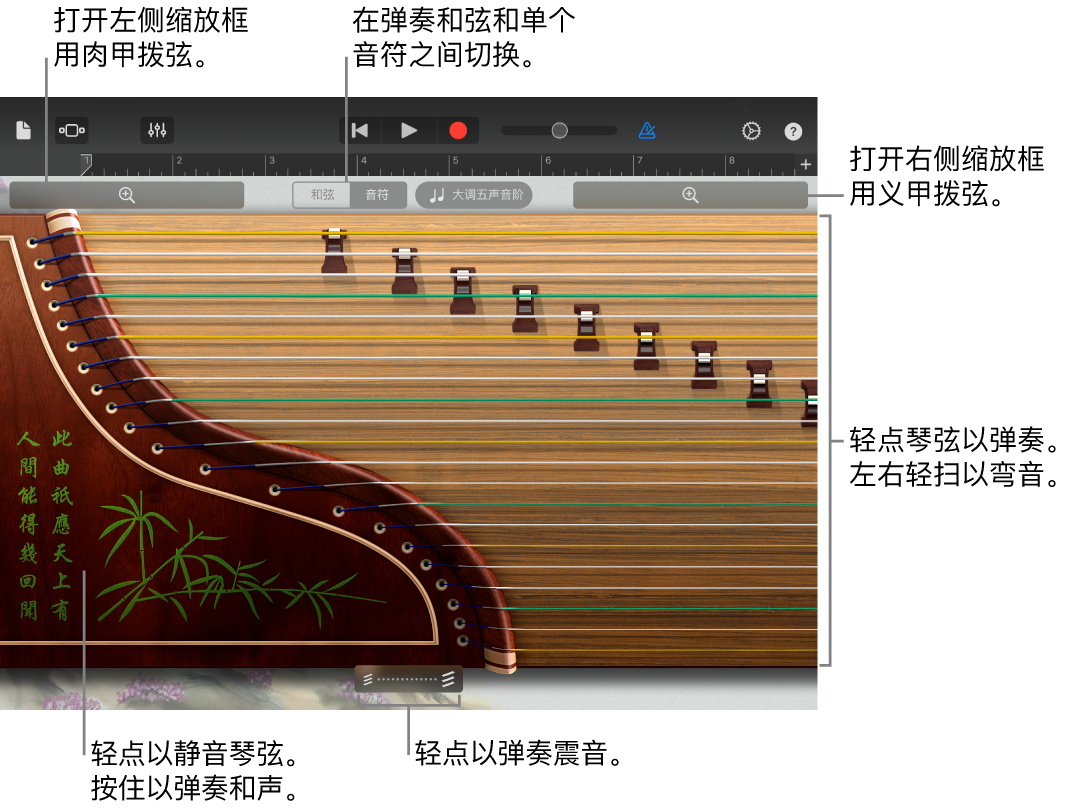Screen dimensions: 1077x809
Task: Open the My Songs document browser
Action: coord(23,130)
